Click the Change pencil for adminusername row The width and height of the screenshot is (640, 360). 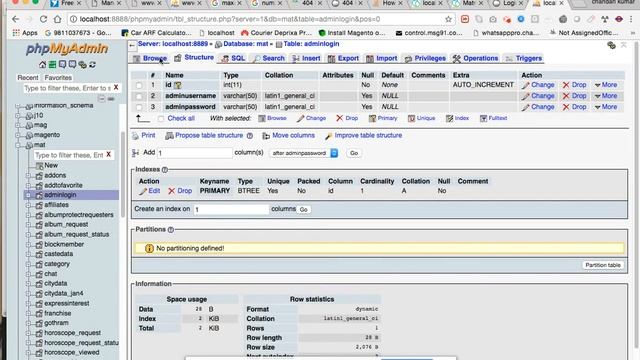(x=525, y=96)
